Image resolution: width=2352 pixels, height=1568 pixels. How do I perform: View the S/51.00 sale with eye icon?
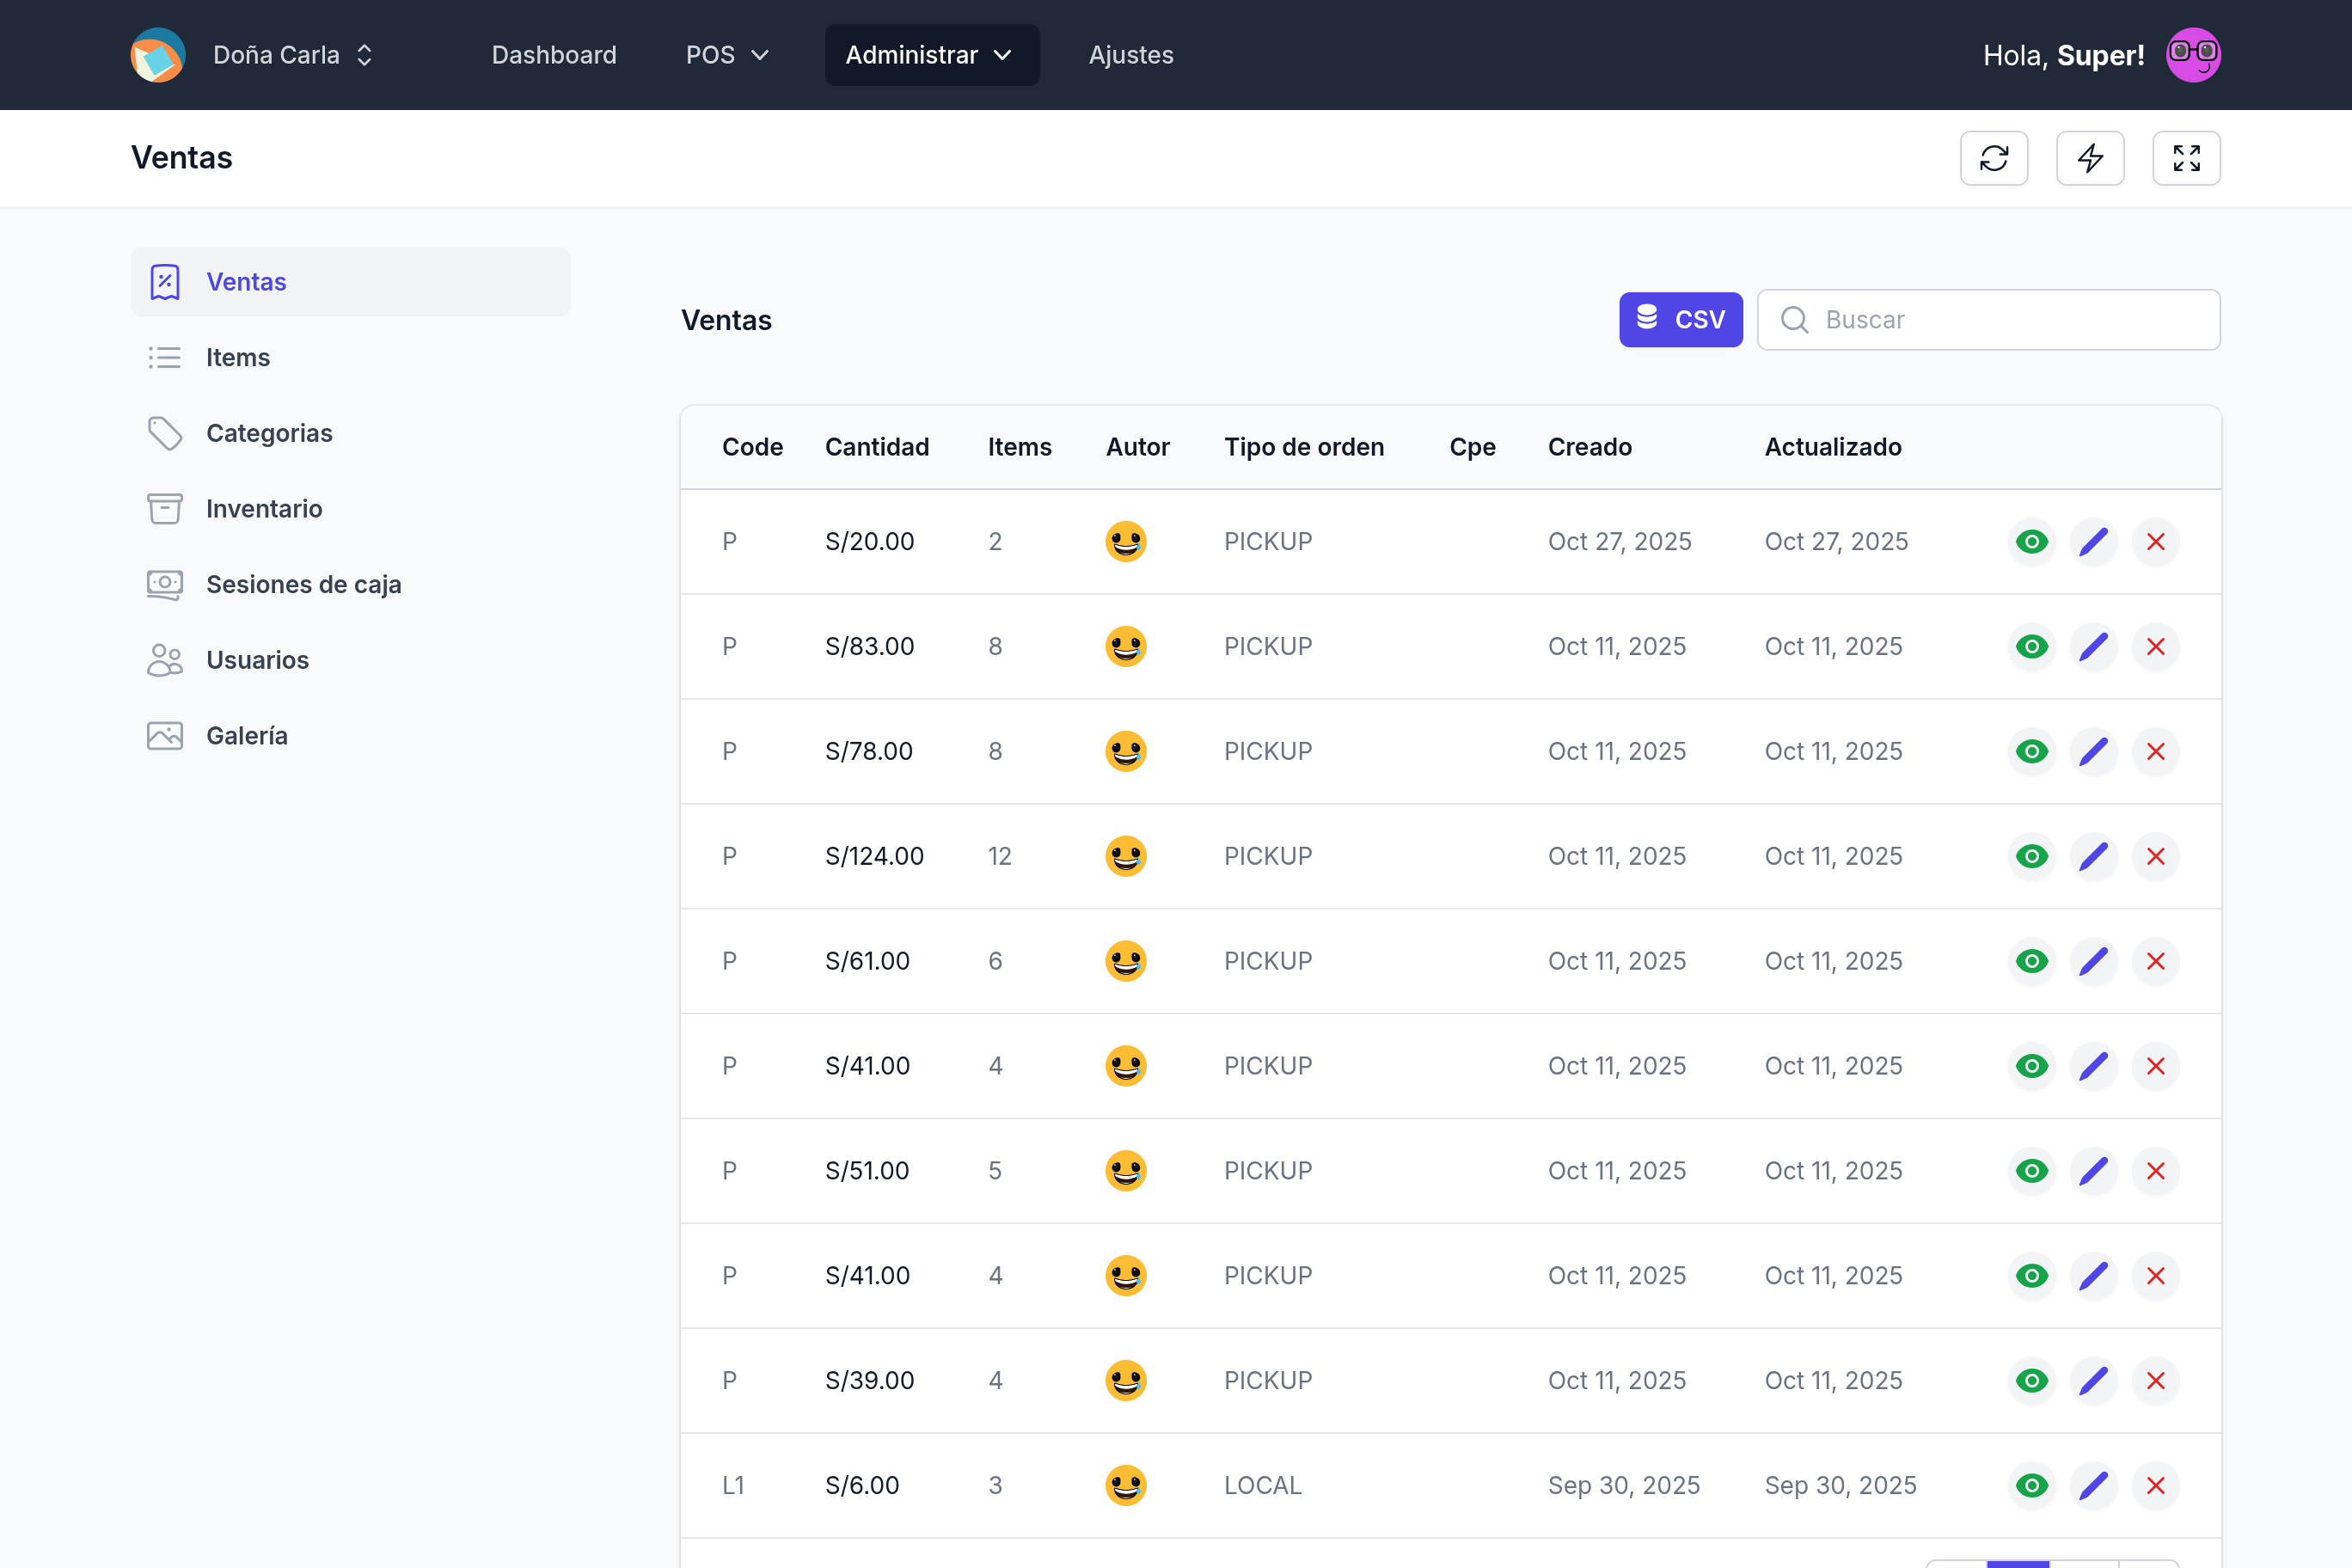point(2032,1171)
